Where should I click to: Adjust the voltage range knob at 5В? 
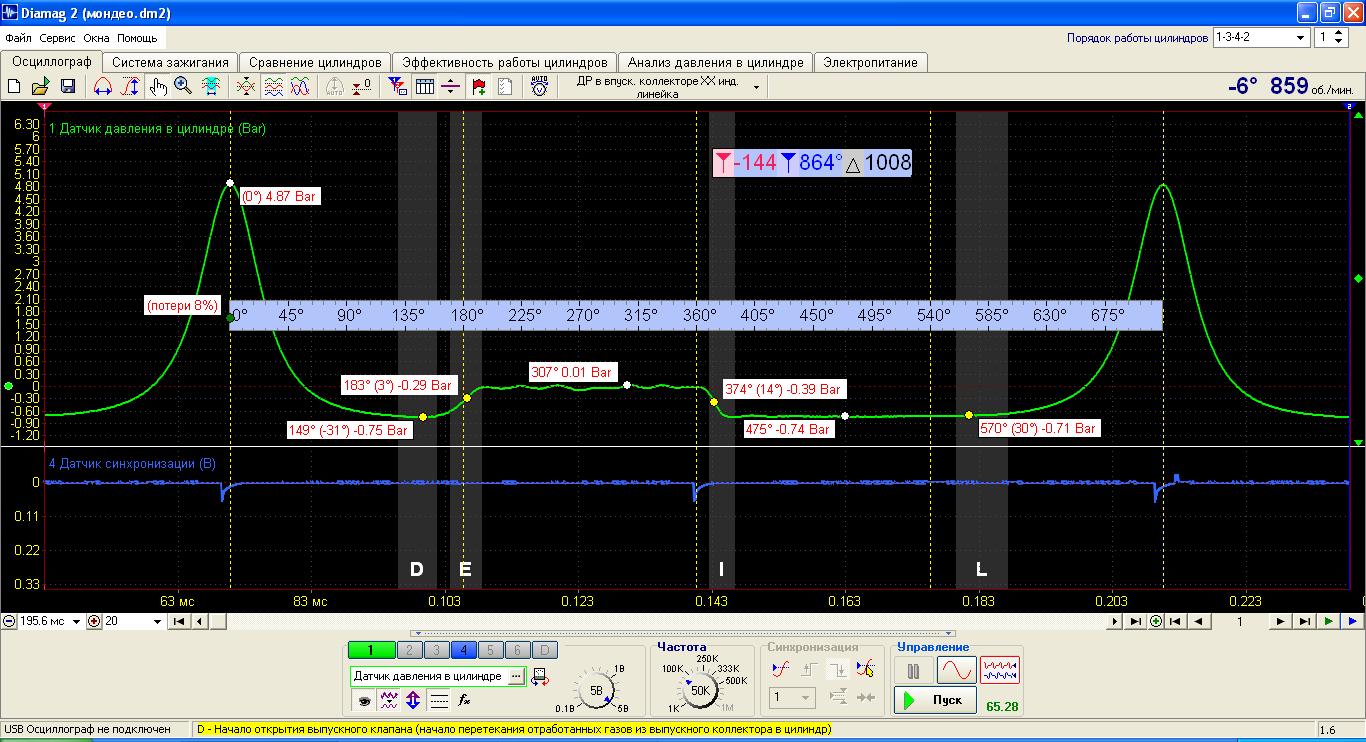pos(596,690)
